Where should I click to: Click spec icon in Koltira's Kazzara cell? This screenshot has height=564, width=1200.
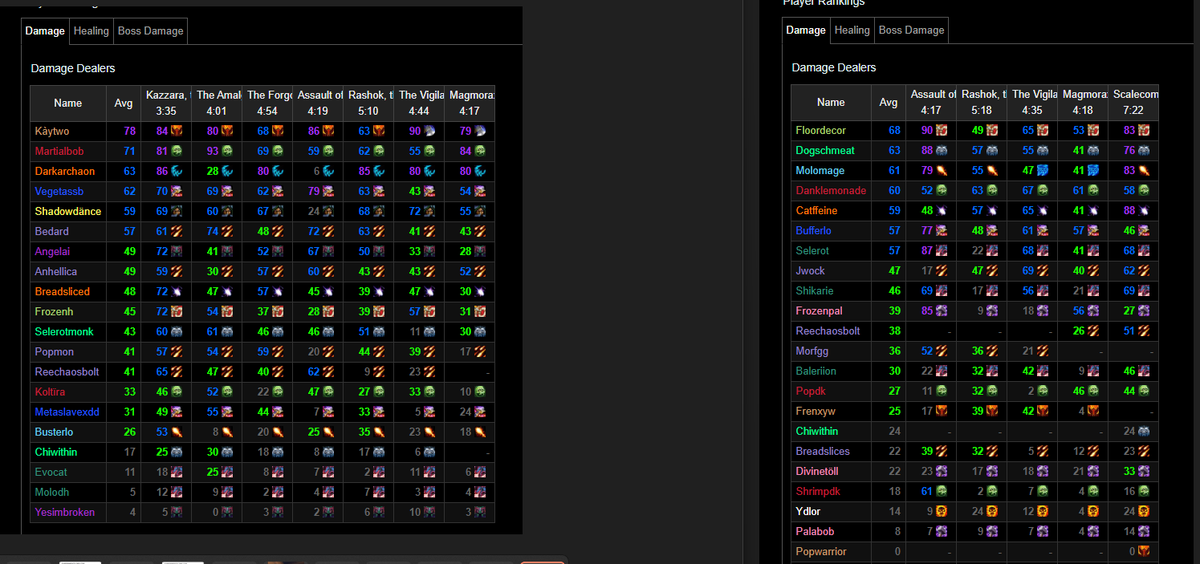click(176, 392)
